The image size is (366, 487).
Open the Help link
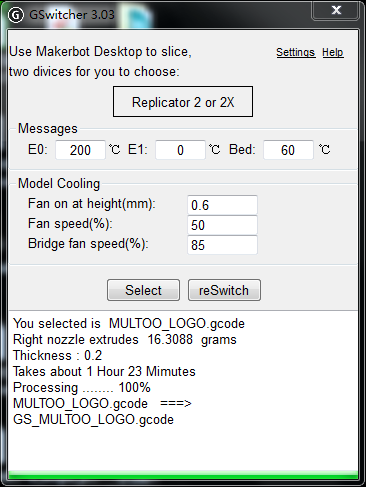click(333, 52)
